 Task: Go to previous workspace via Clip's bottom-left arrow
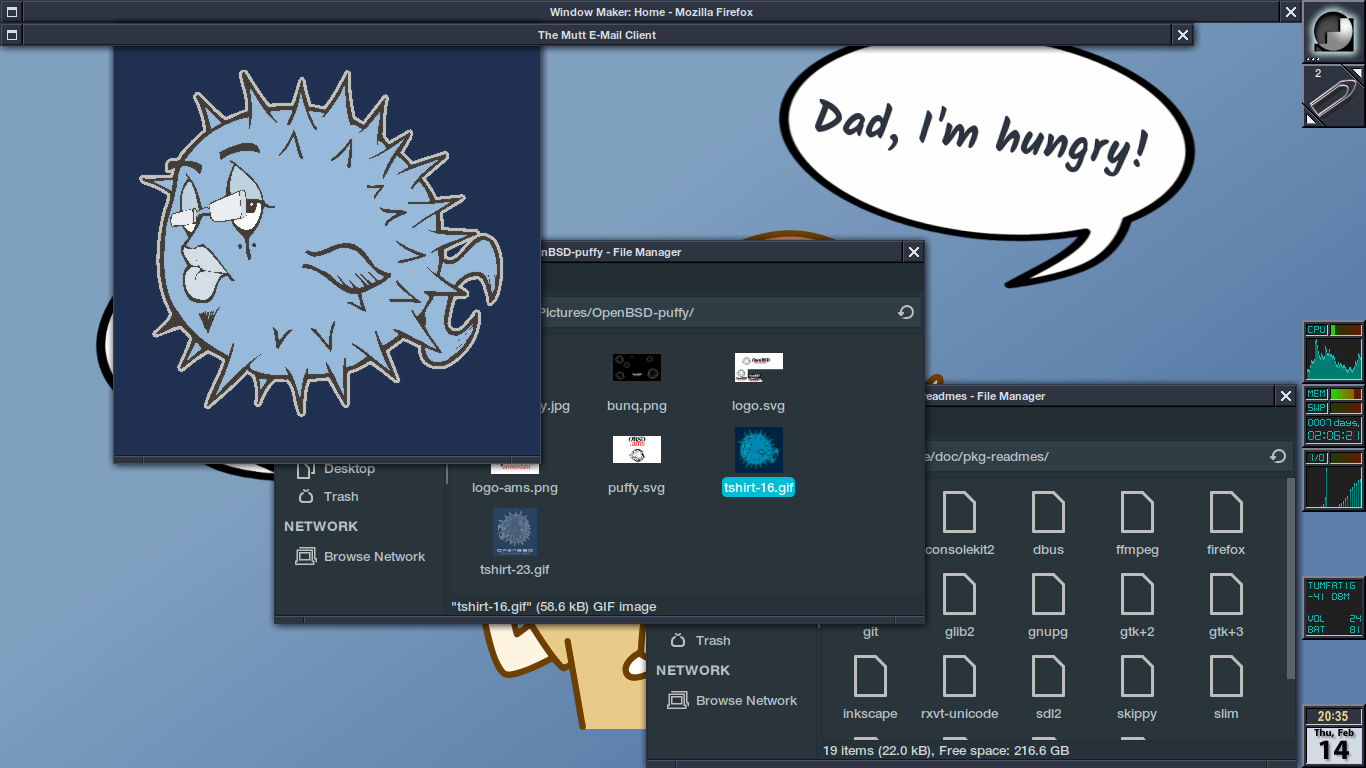(1311, 120)
